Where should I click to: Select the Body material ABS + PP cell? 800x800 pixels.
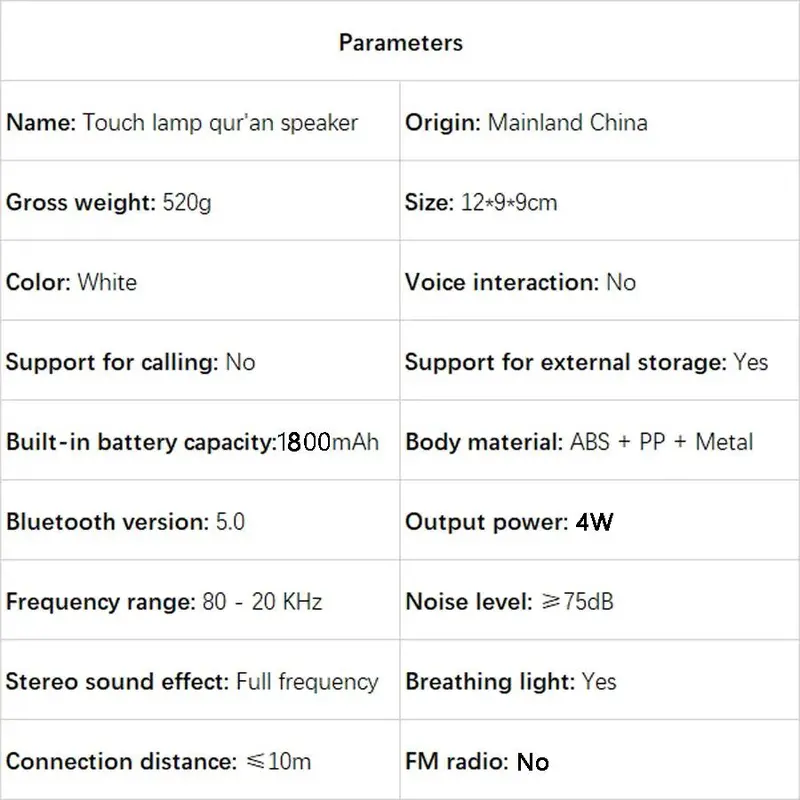click(x=579, y=442)
